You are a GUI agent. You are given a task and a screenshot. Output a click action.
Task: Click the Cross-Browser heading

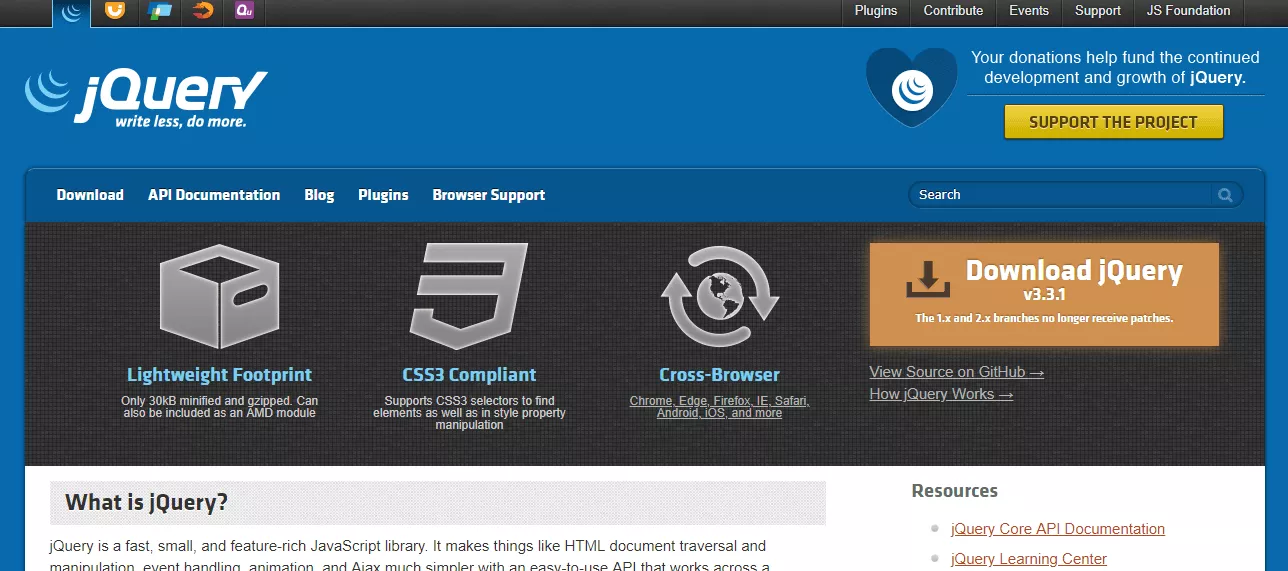pos(719,375)
